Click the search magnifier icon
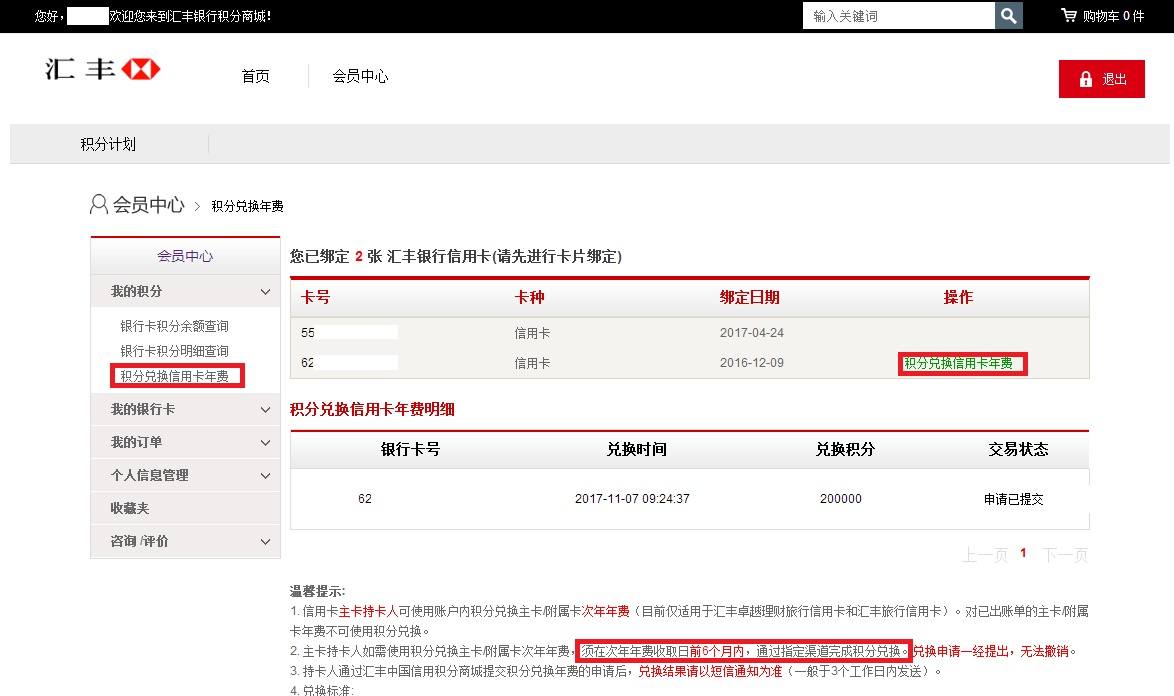This screenshot has height=696, width=1174. [x=1009, y=16]
